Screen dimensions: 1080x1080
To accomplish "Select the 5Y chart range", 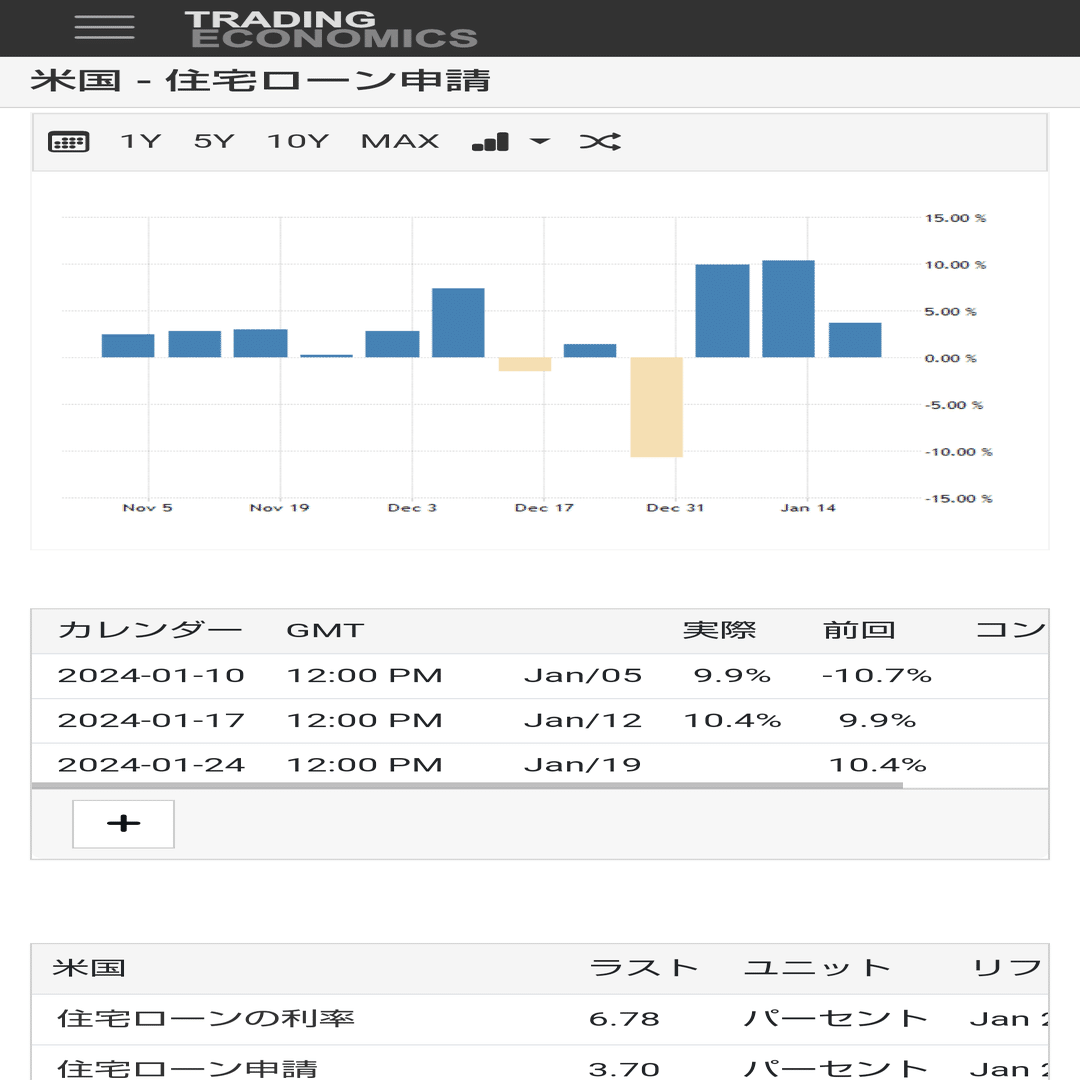I will pos(214,141).
